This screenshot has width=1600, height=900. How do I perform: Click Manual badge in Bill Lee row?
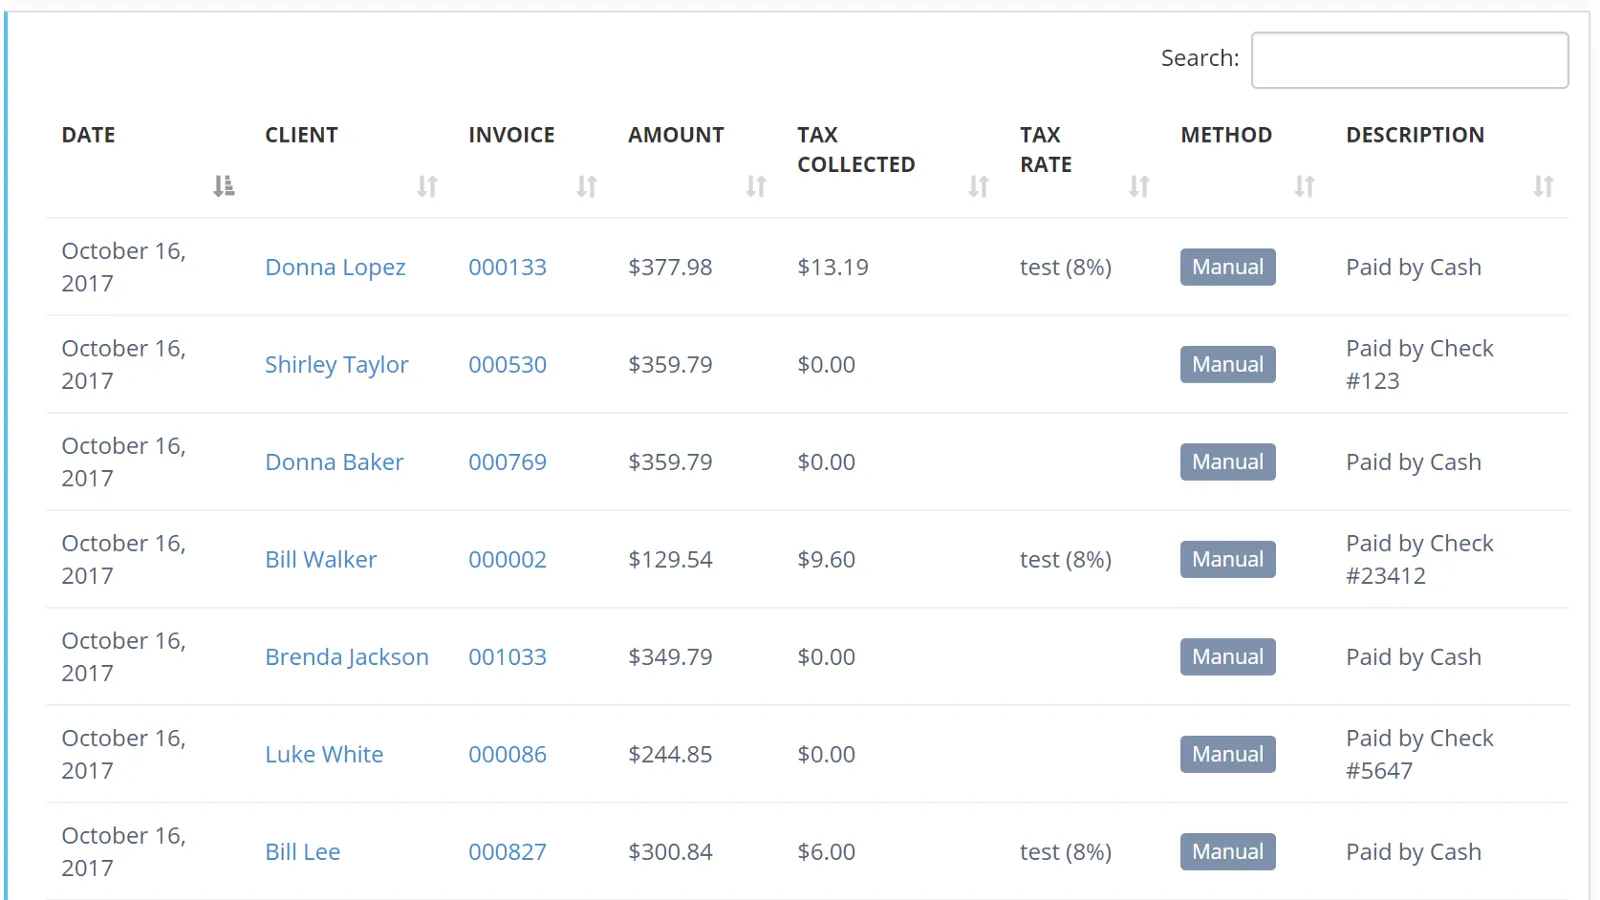click(1228, 852)
